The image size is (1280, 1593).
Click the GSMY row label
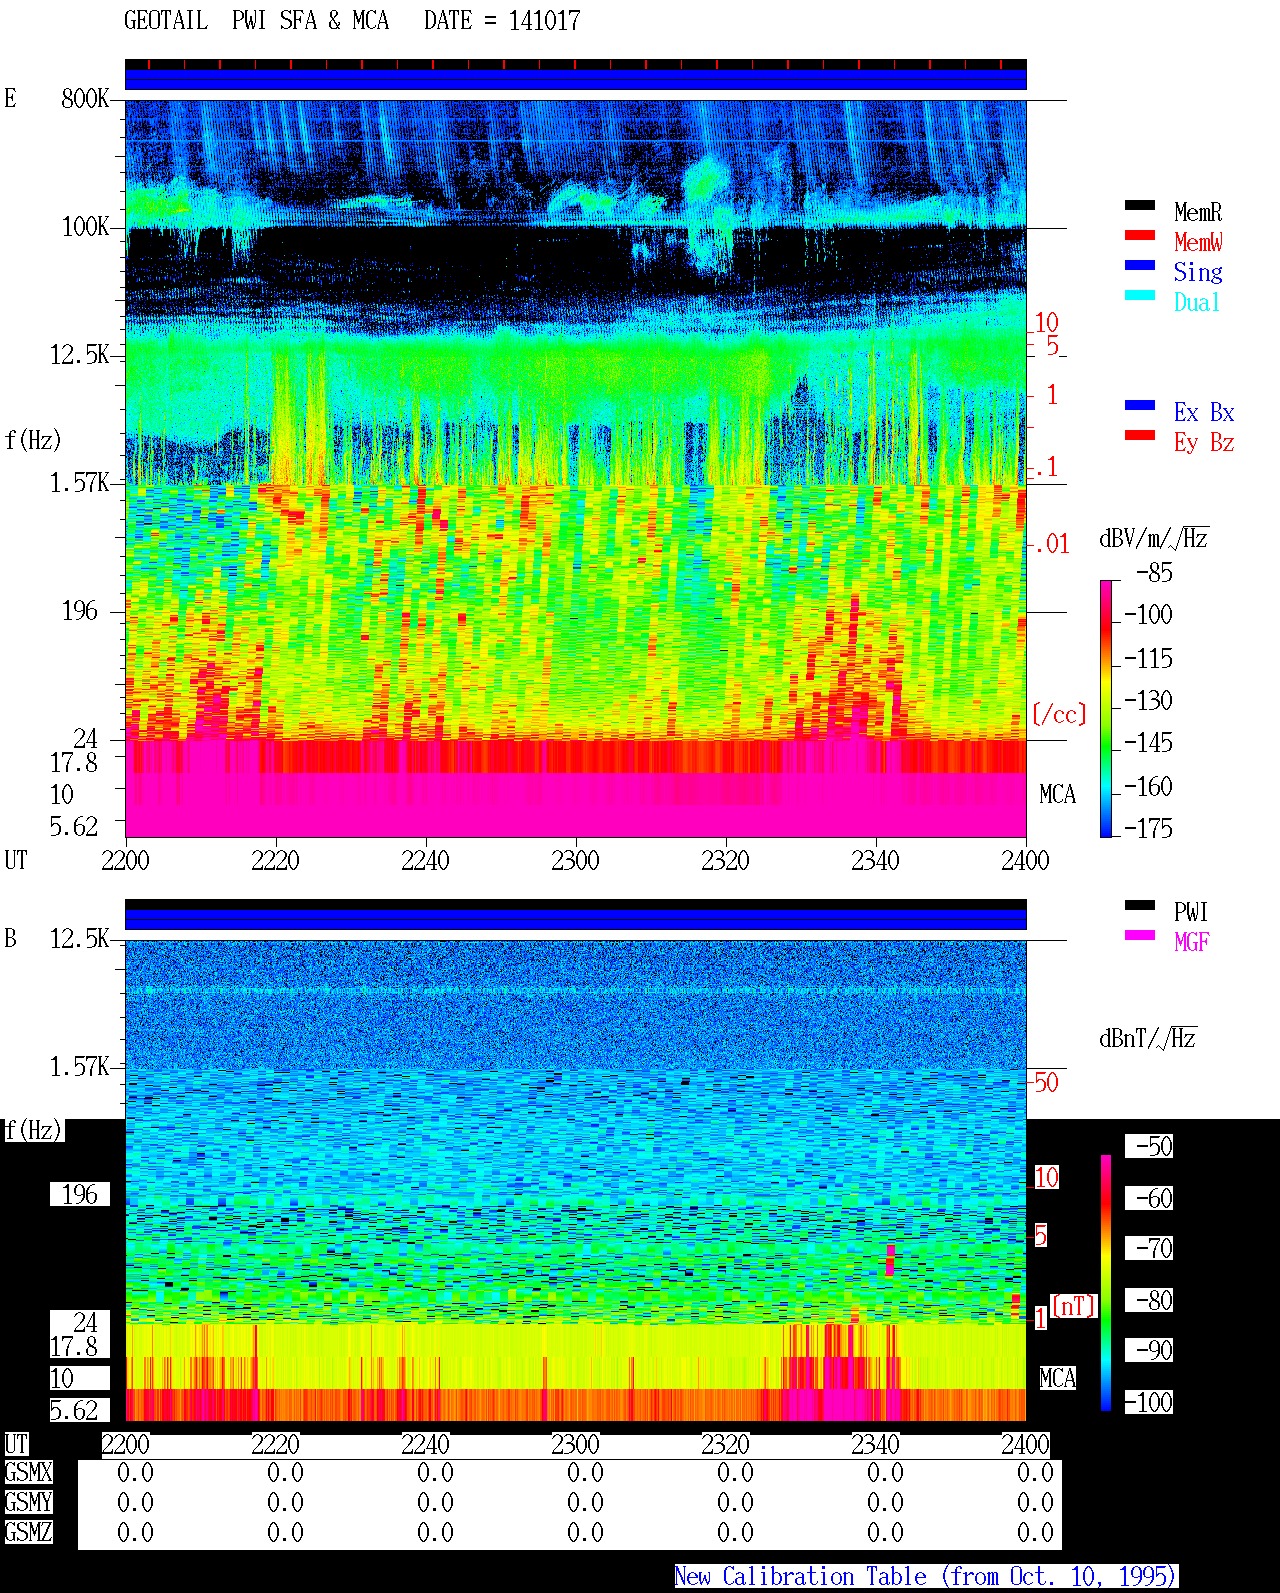click(28, 1502)
